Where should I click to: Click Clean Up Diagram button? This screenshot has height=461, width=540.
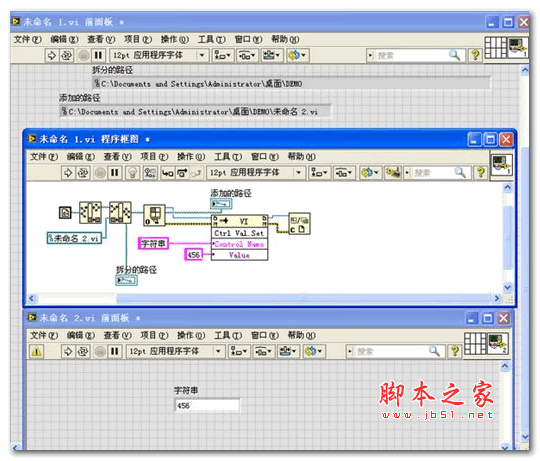pos(393,172)
